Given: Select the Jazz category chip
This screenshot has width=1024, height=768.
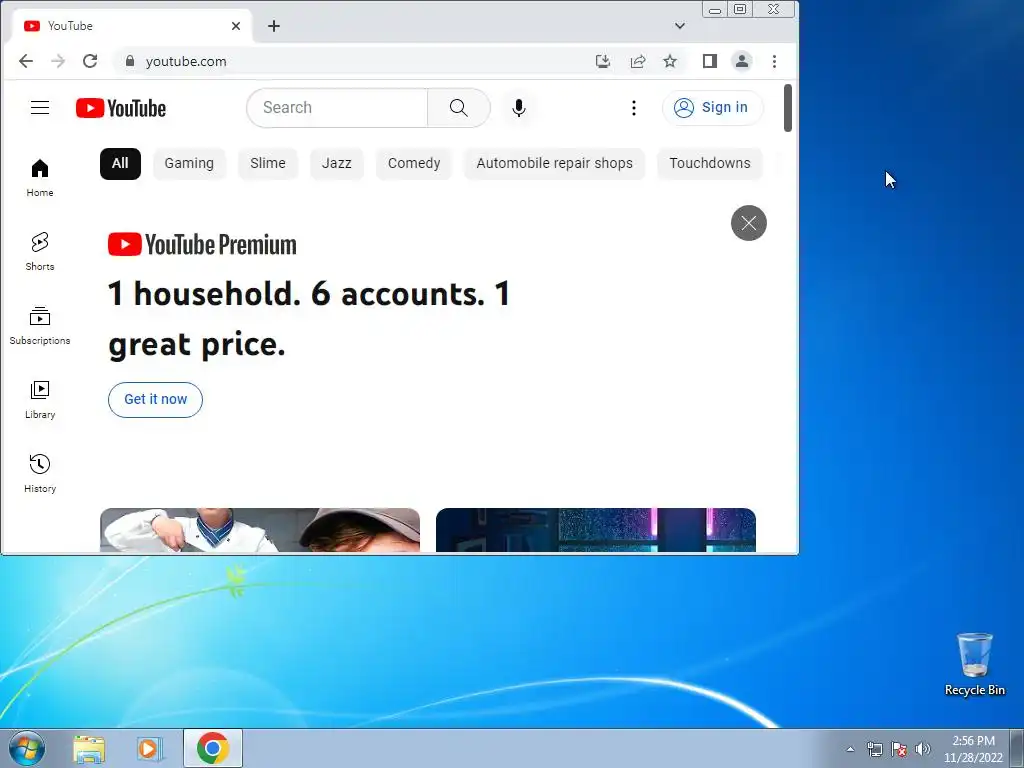Looking at the screenshot, I should point(336,163).
